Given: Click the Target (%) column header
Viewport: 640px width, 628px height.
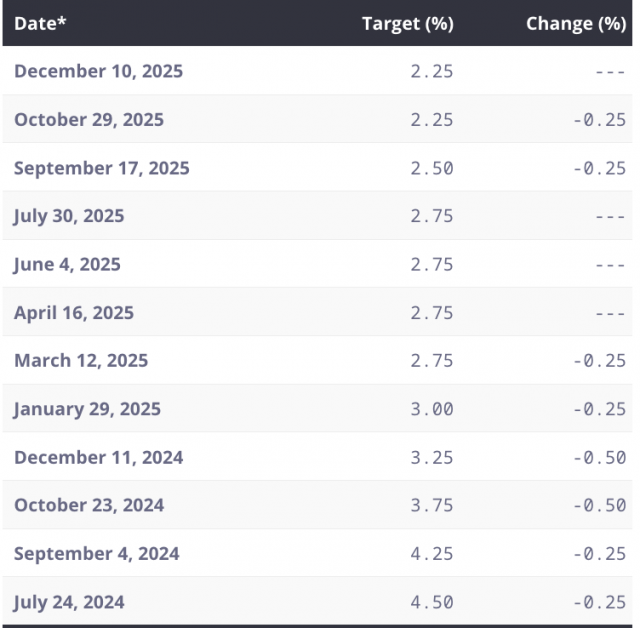Looking at the screenshot, I should point(407,24).
